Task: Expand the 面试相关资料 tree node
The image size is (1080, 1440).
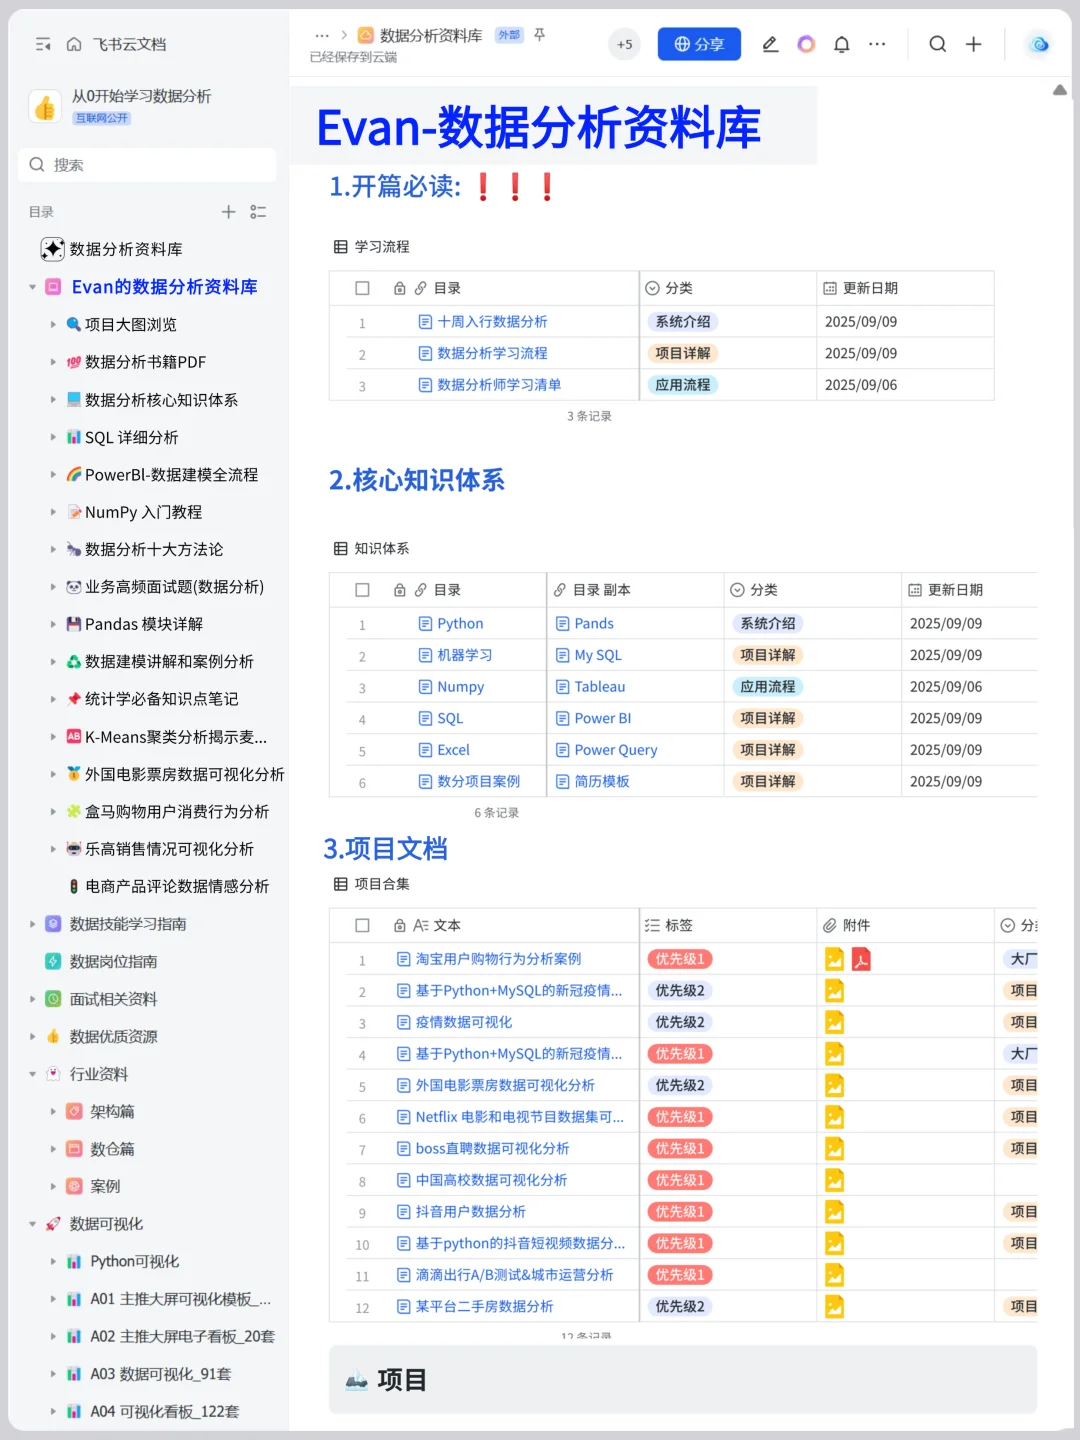Action: (x=32, y=999)
